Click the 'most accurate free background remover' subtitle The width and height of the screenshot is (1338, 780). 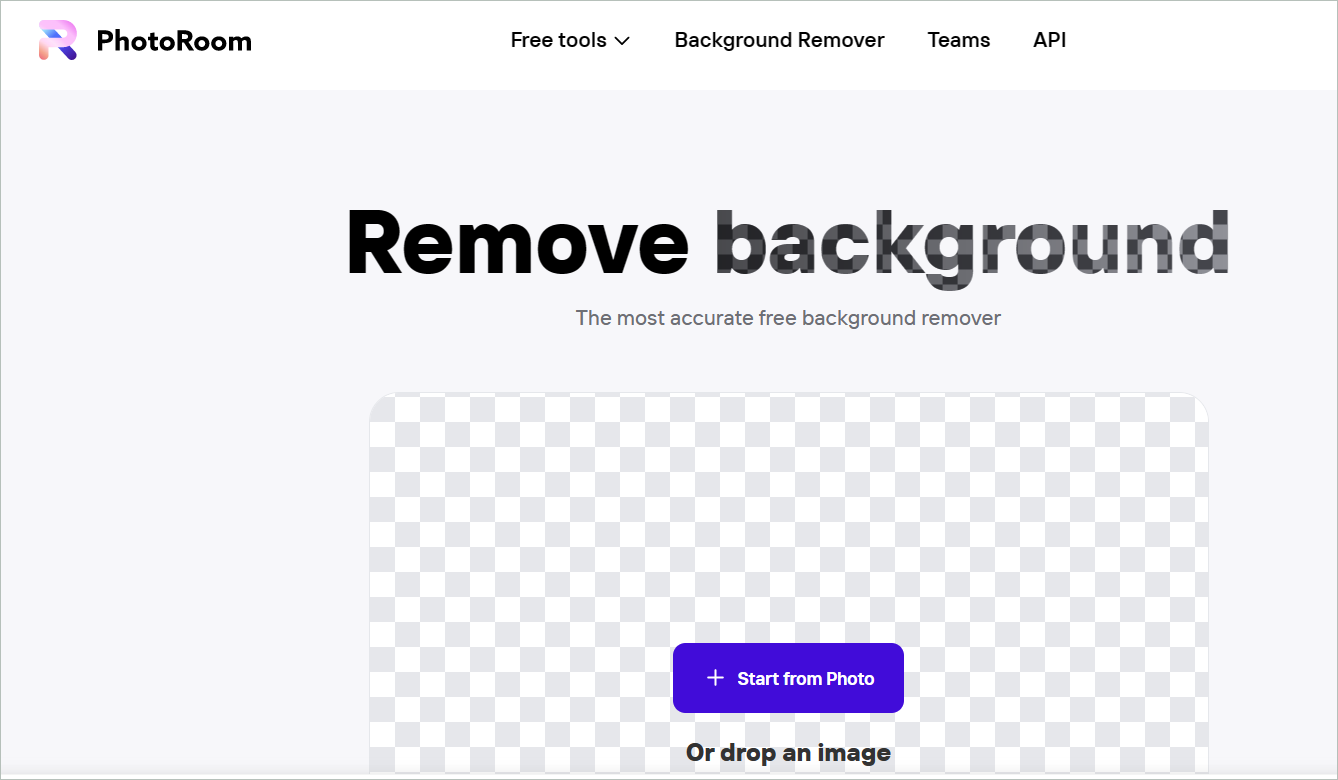click(x=788, y=318)
